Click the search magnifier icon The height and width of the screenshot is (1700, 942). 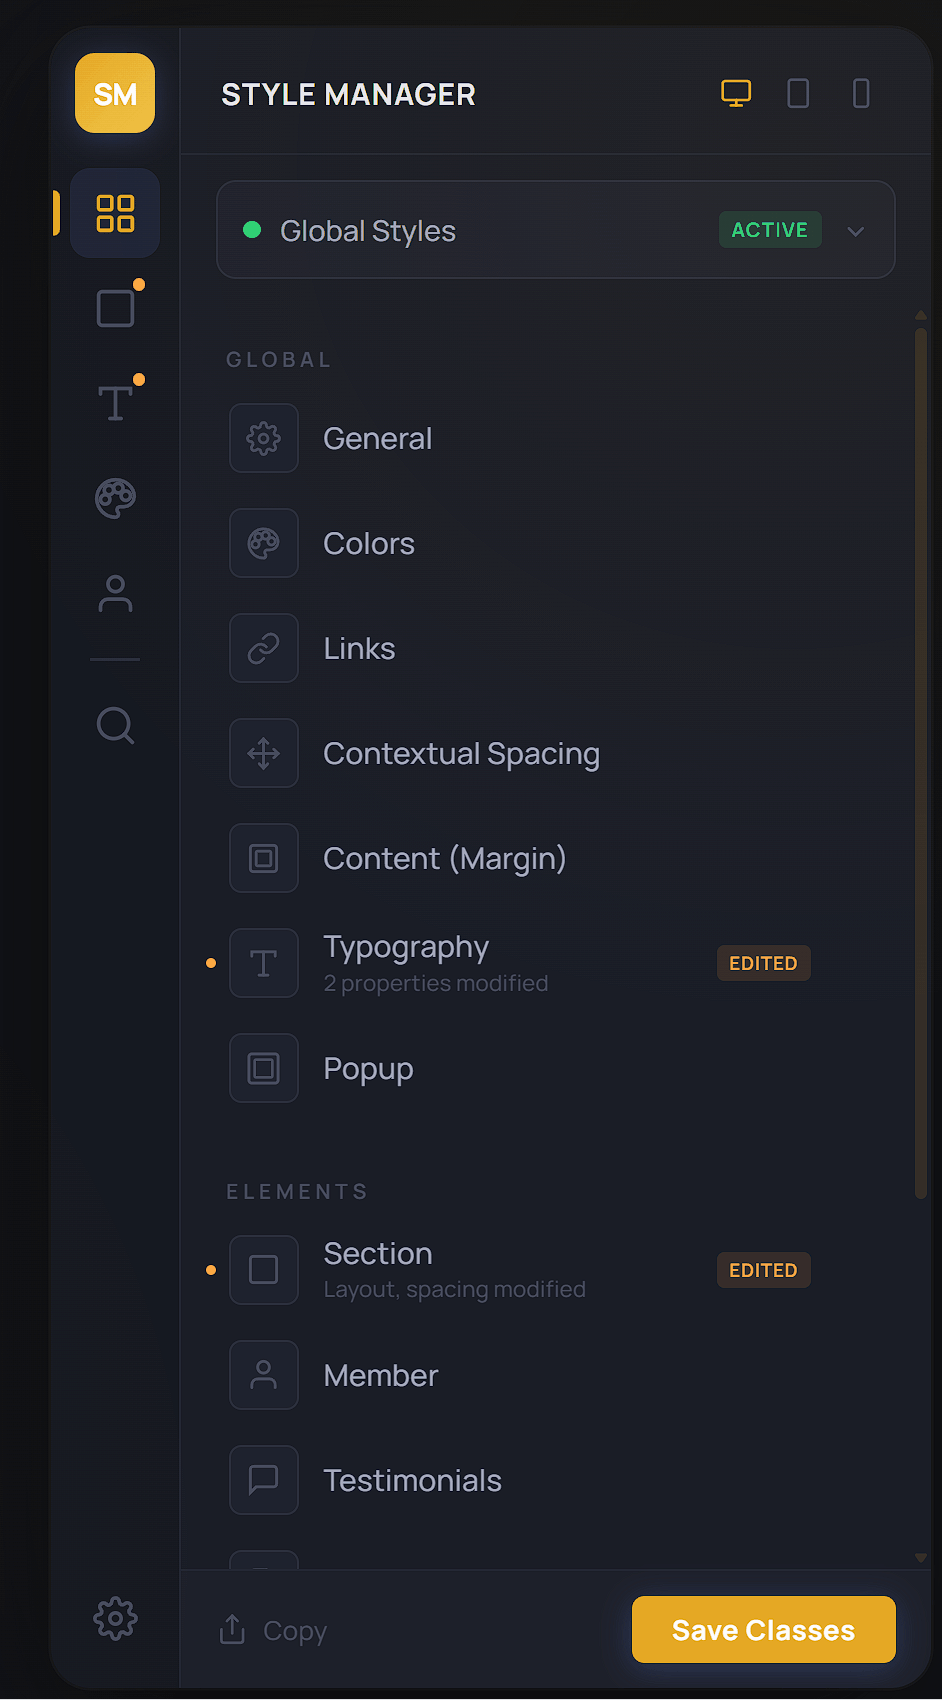[115, 725]
